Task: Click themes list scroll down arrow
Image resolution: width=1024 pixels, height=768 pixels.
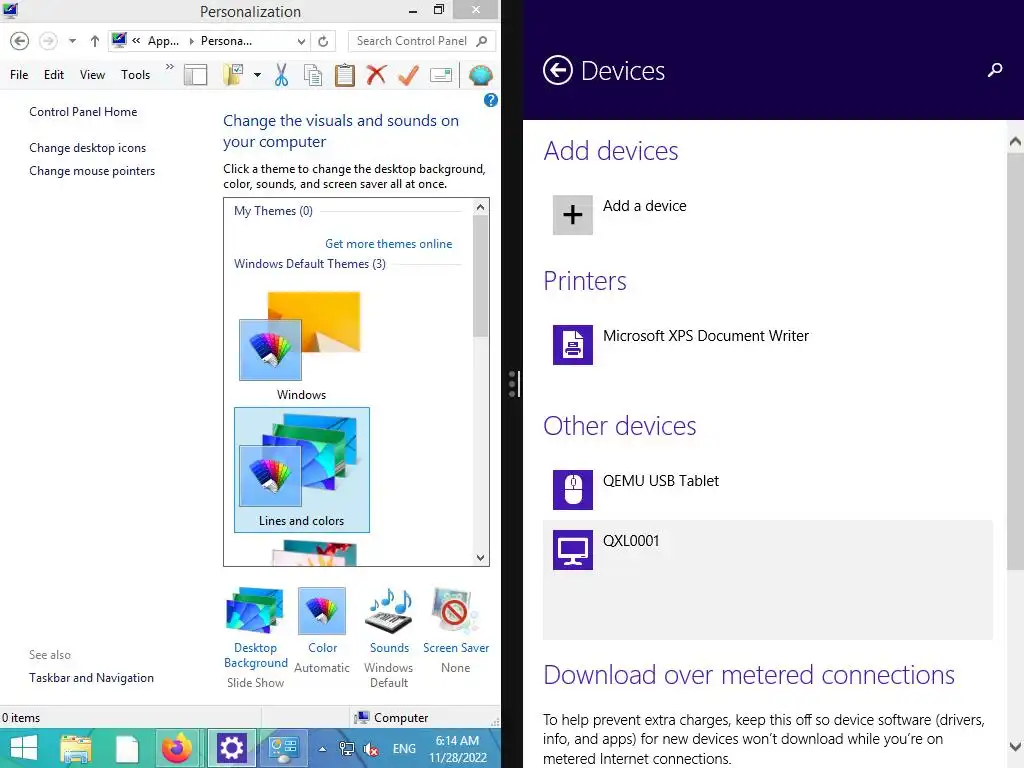Action: click(x=481, y=558)
